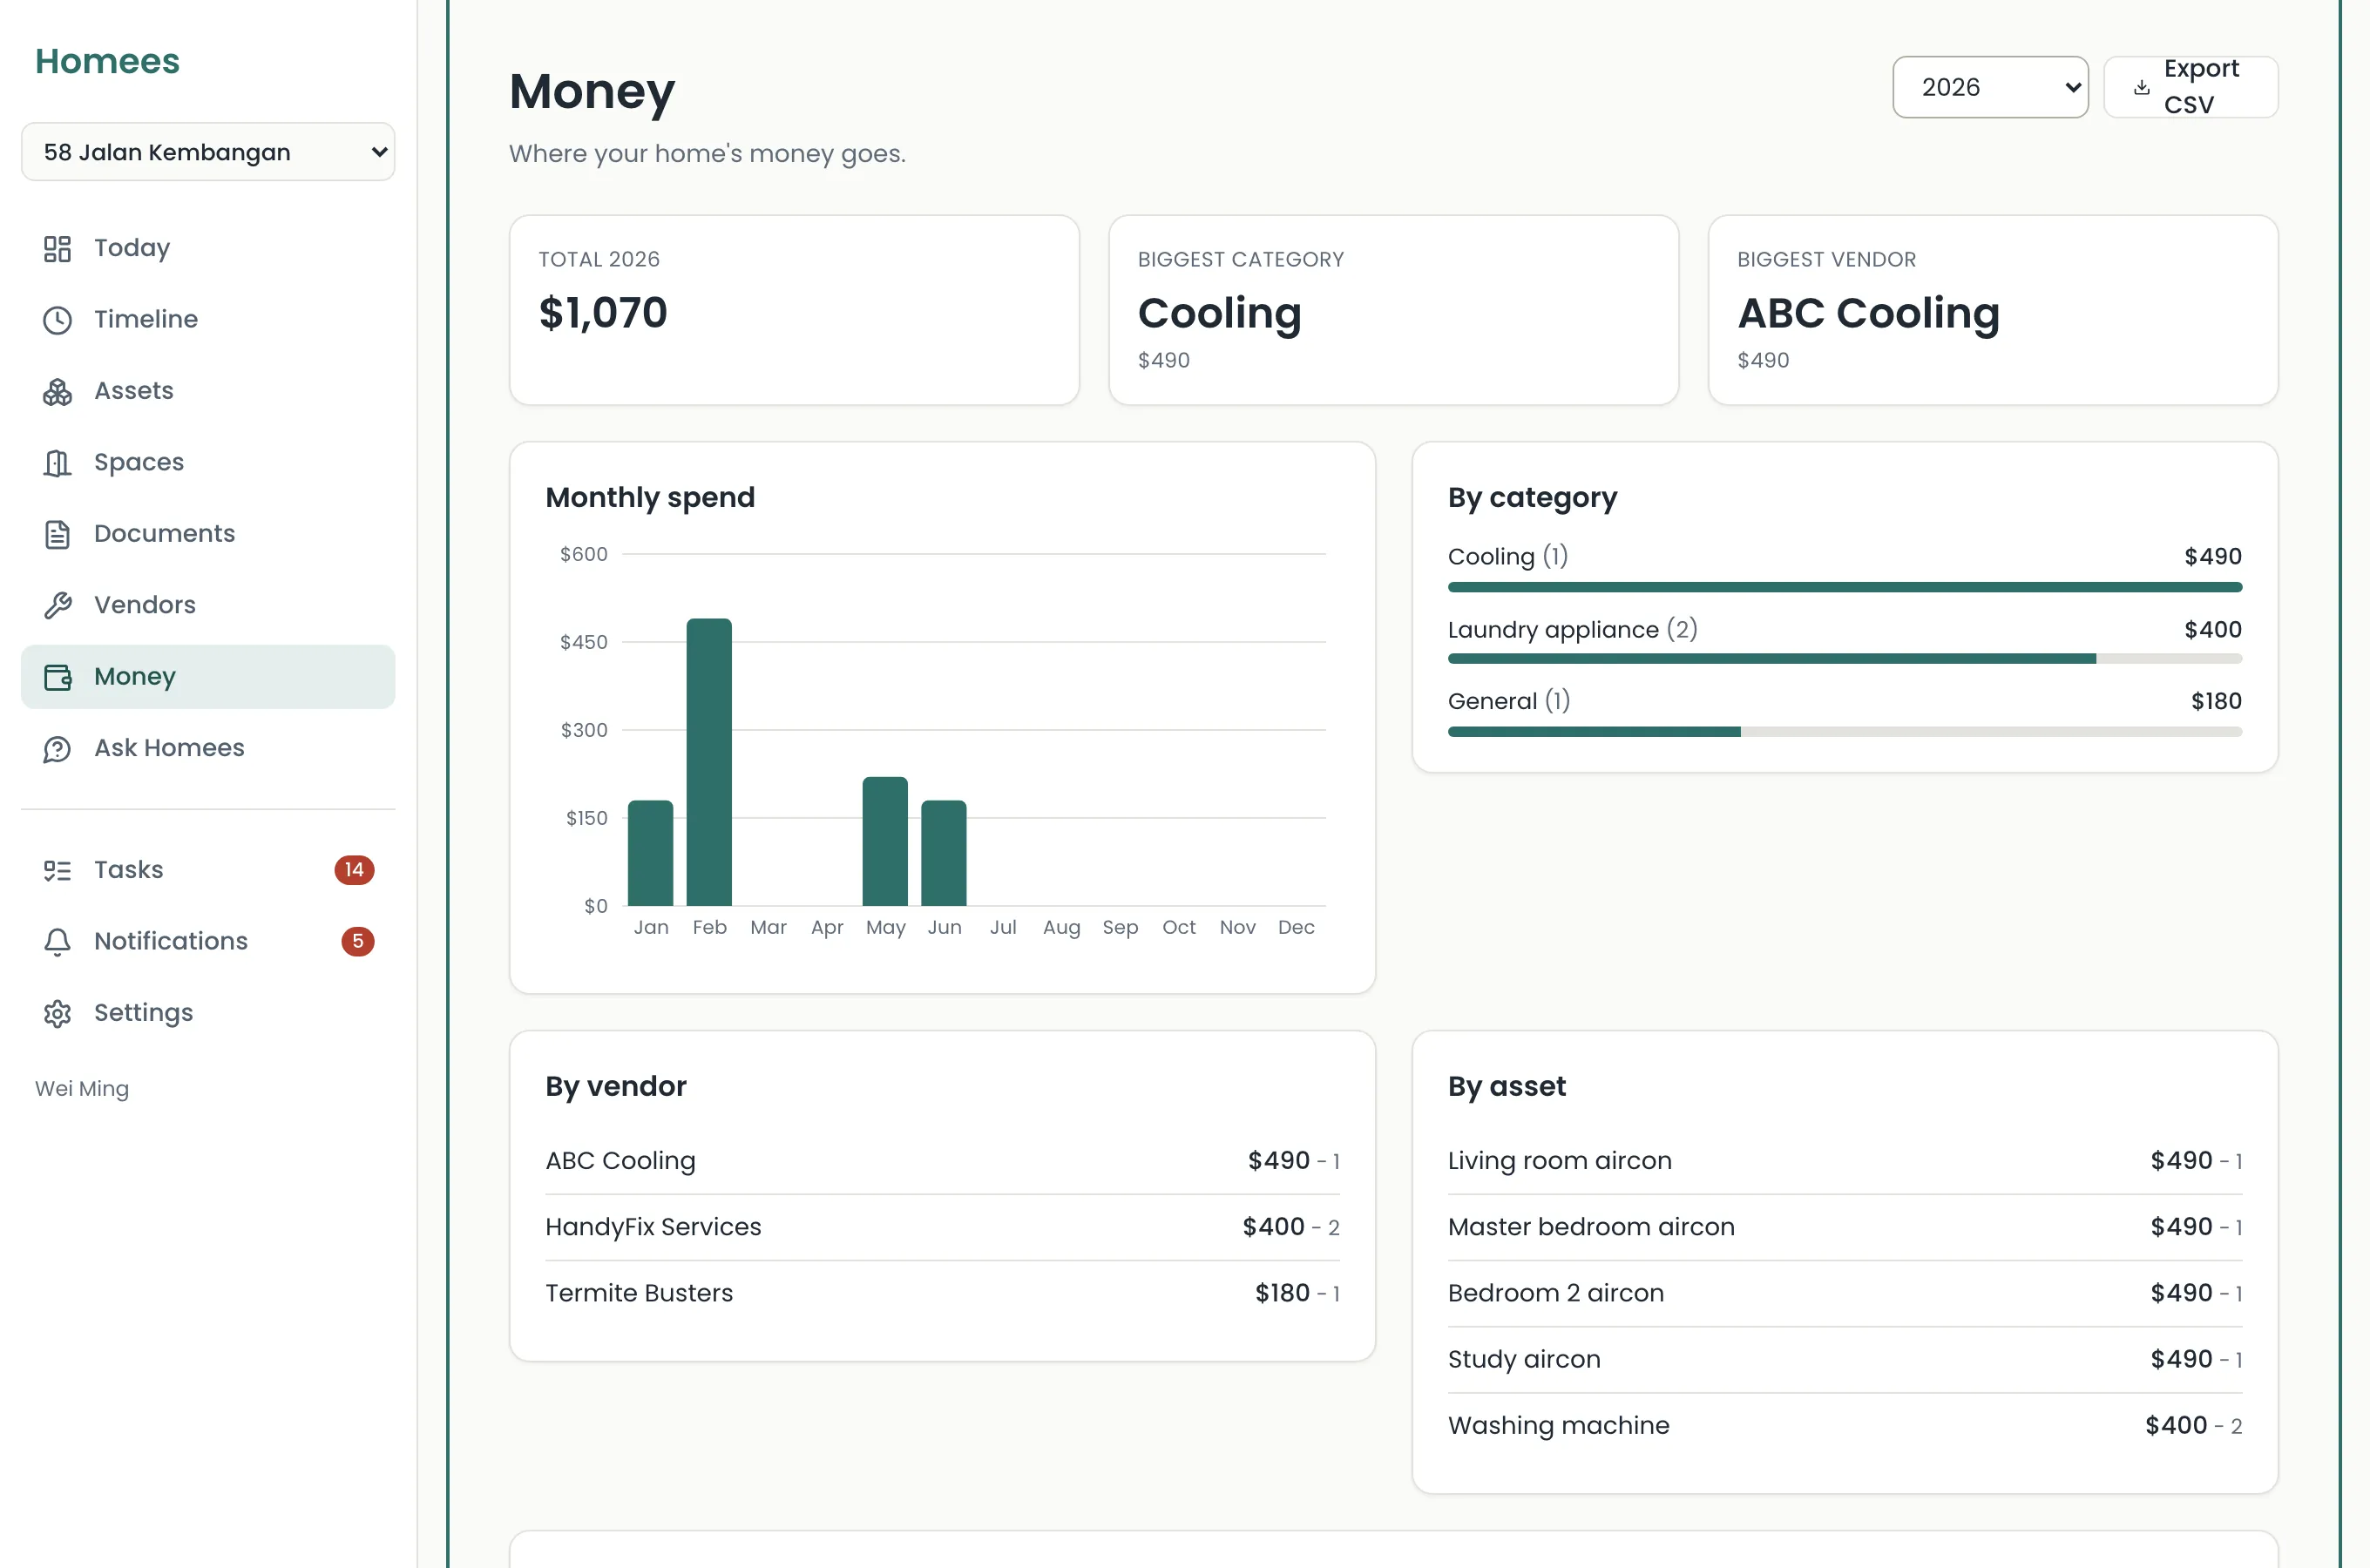
Task: Click the By vendor heading
Action: pyautogui.click(x=616, y=1087)
